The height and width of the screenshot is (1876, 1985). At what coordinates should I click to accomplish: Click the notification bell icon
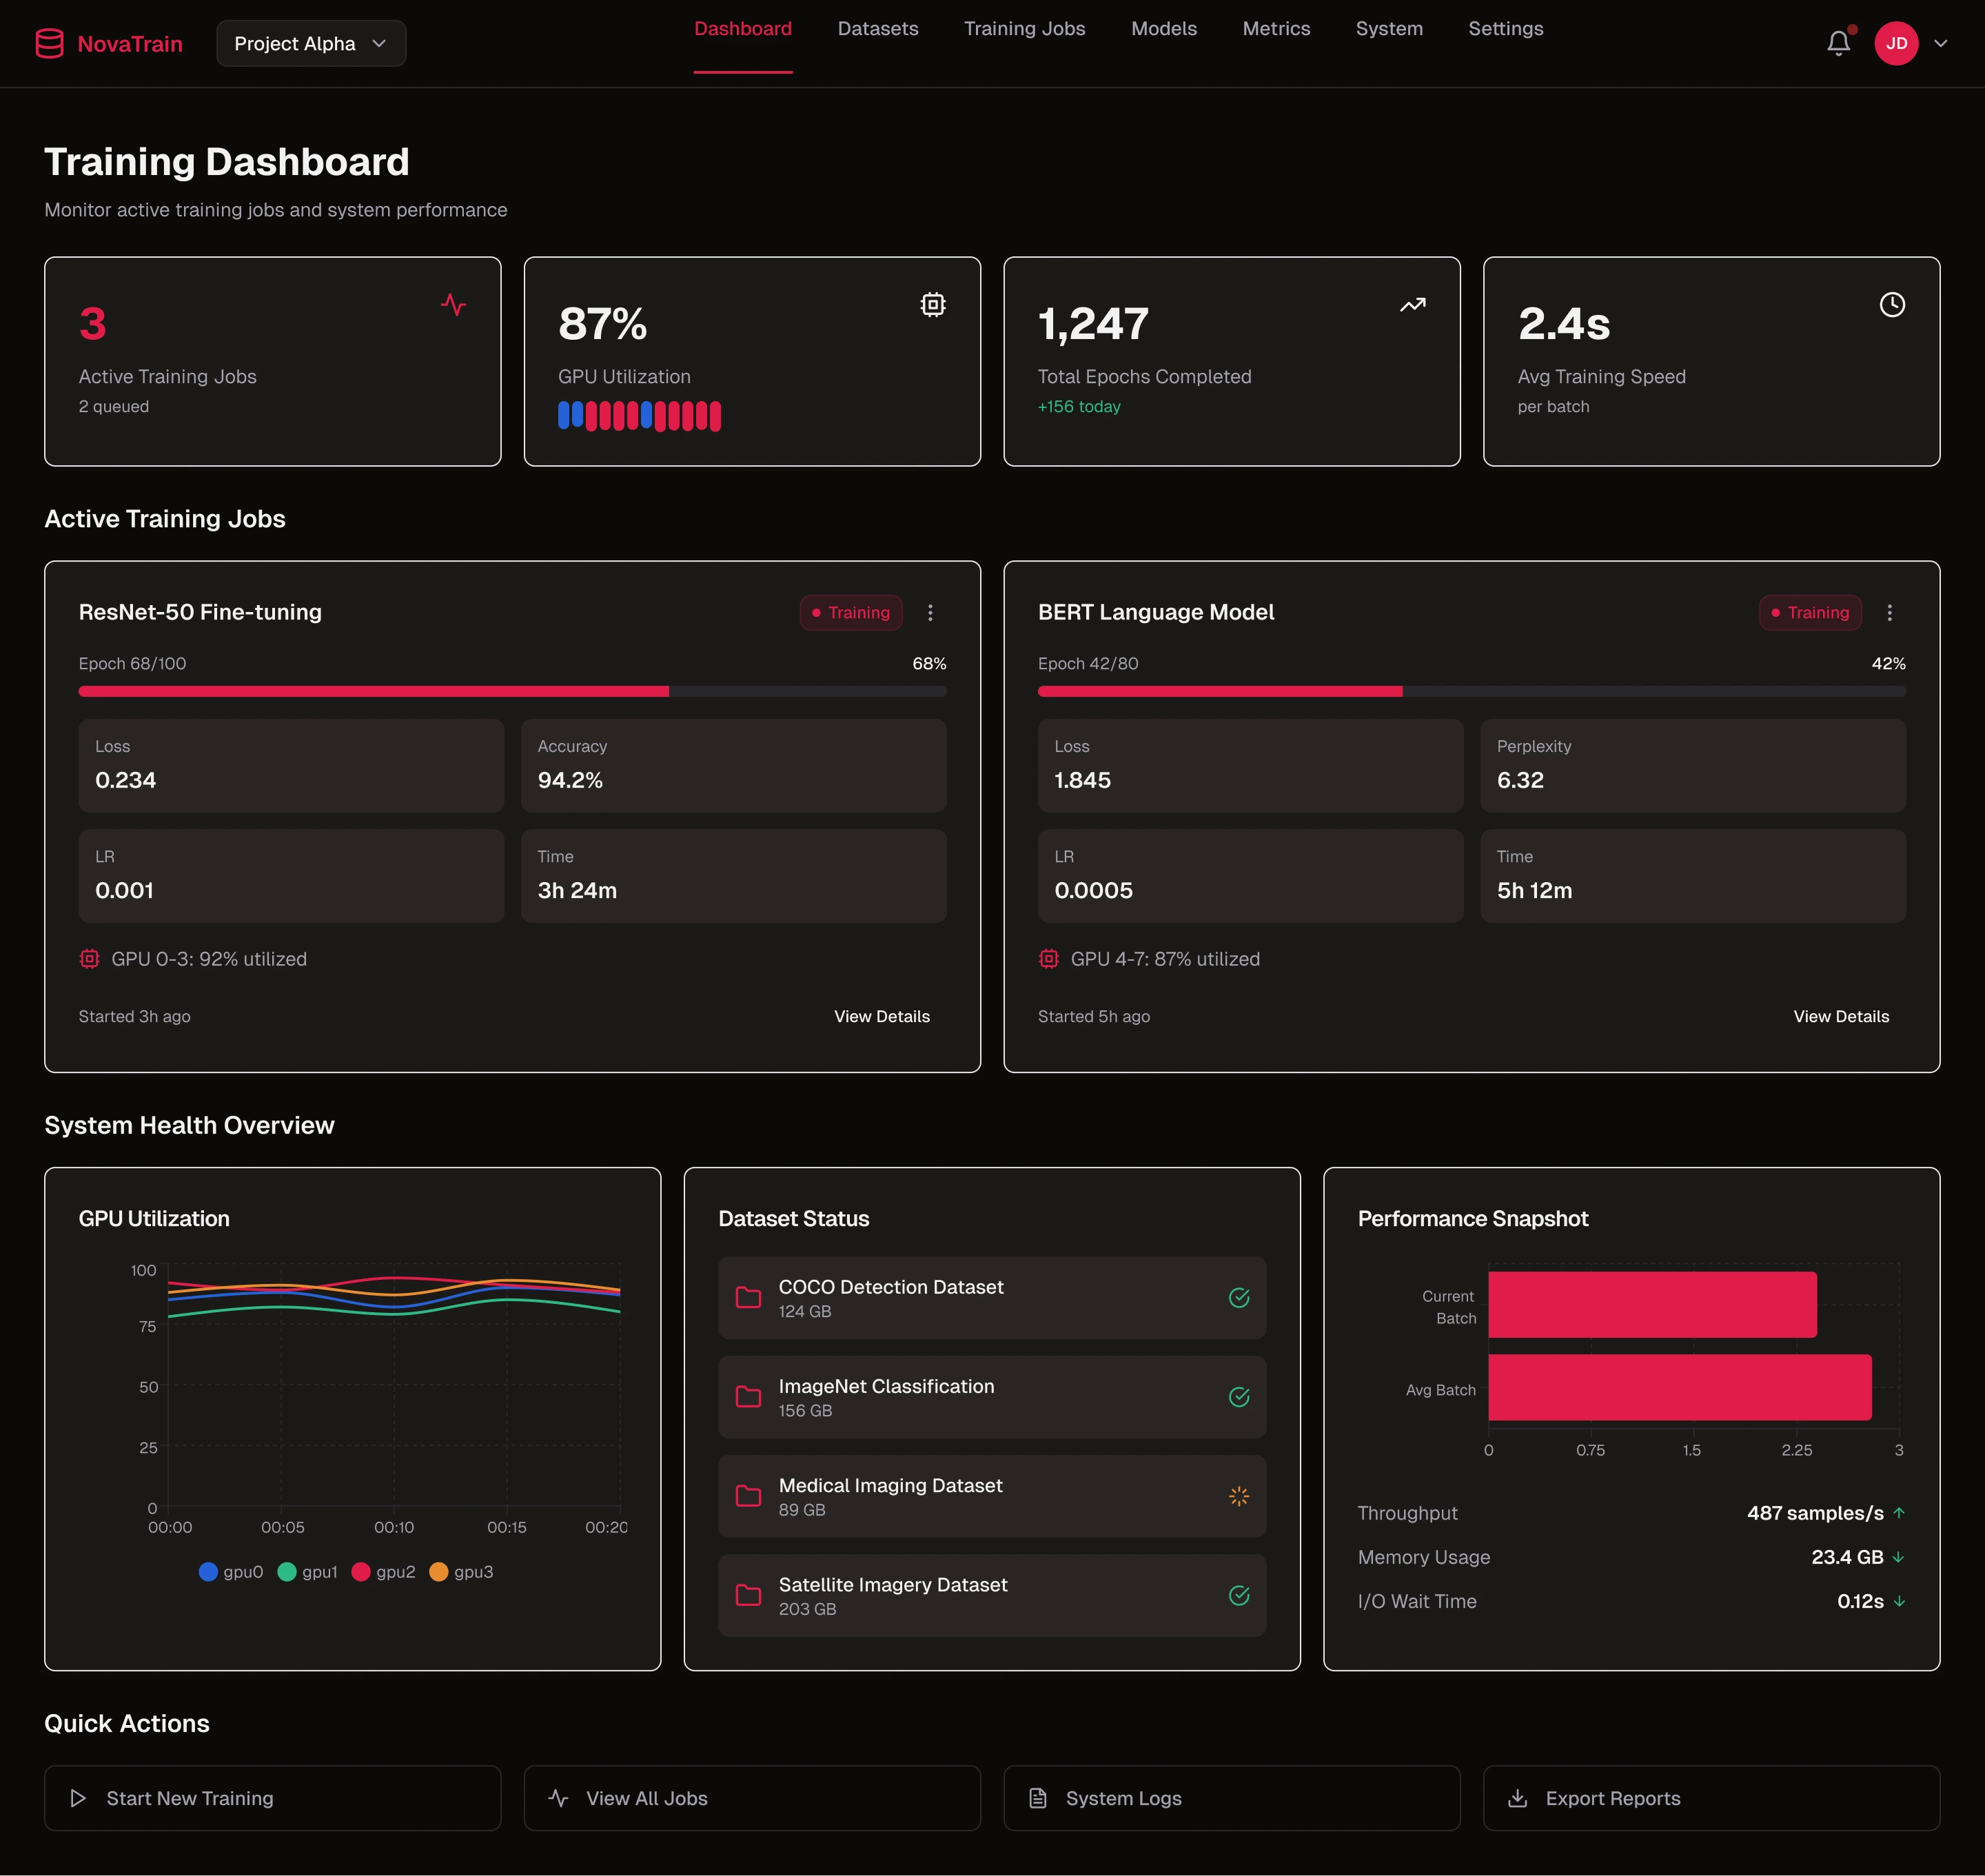1838,43
